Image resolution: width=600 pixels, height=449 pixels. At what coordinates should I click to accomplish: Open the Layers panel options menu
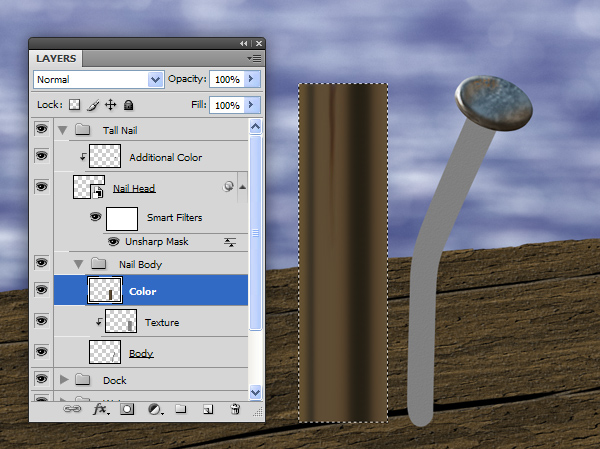tap(254, 59)
